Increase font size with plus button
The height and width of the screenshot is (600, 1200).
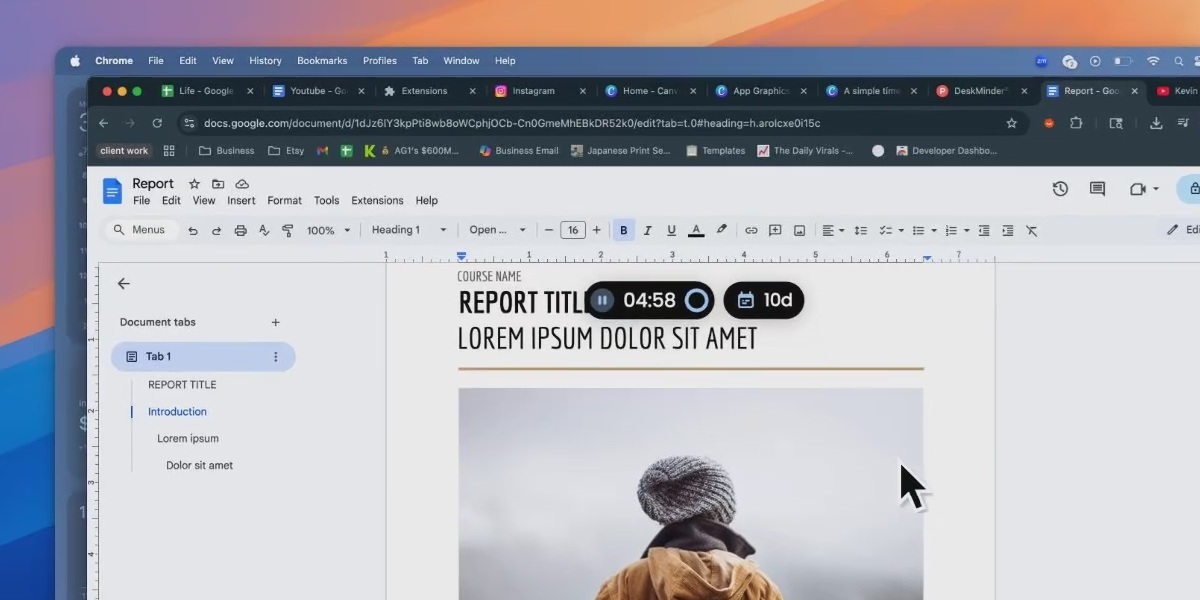[597, 230]
